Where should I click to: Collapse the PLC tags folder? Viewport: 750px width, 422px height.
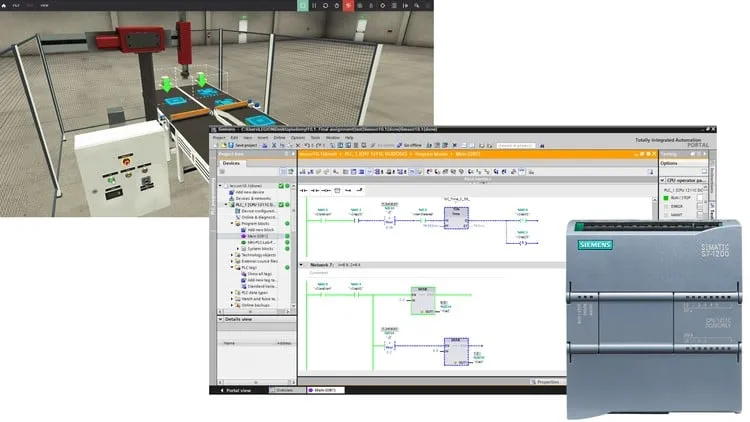(232, 267)
